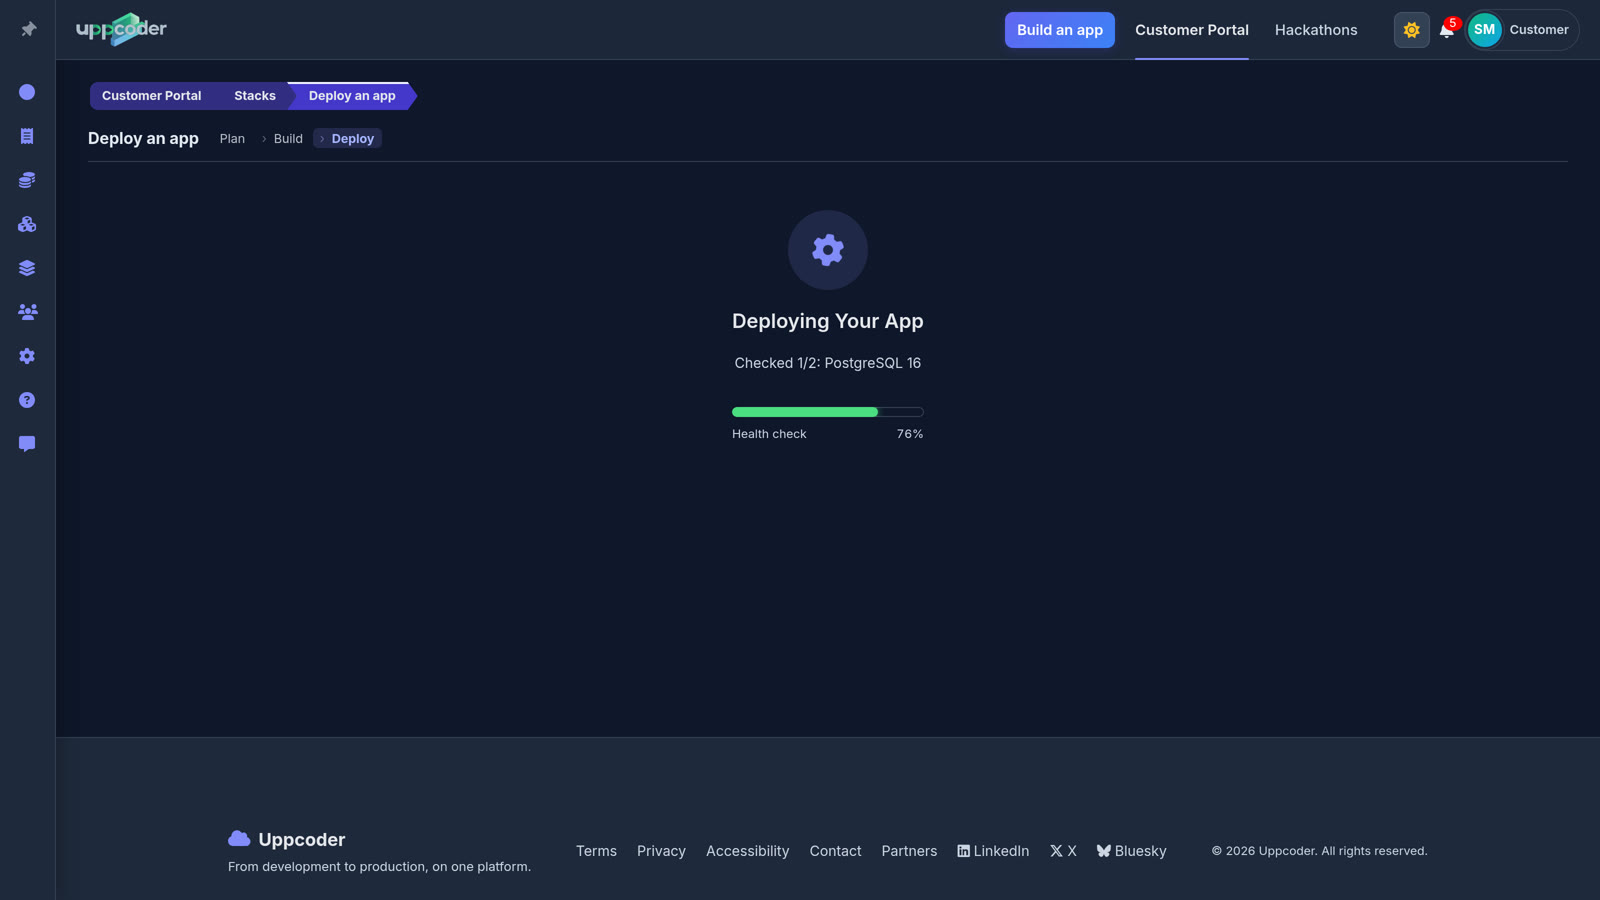
Task: Open notifications bell with 5 badge
Action: click(1447, 30)
